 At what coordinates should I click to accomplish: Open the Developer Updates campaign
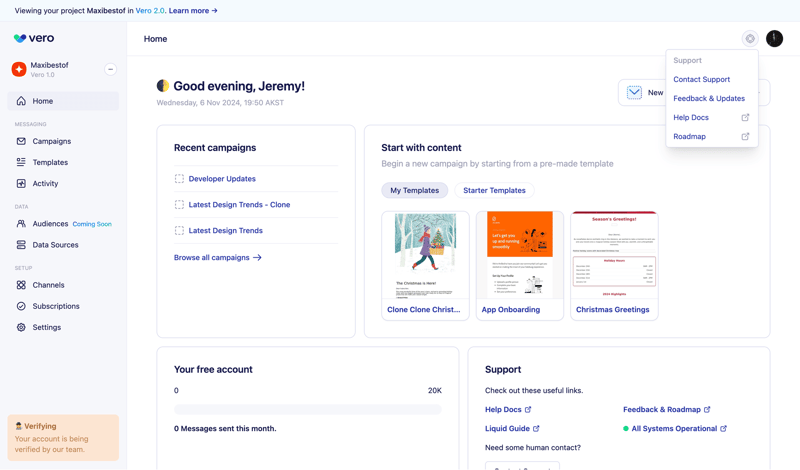pyautogui.click(x=222, y=179)
